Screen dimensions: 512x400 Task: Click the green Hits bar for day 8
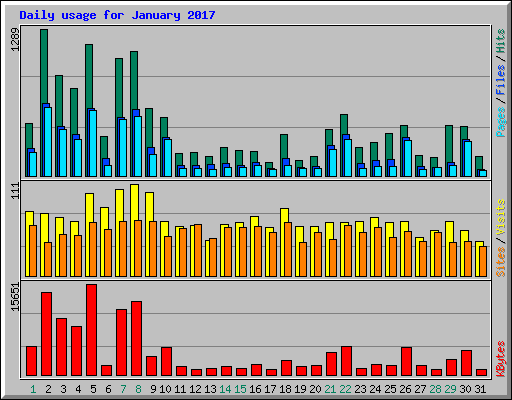(x=134, y=80)
